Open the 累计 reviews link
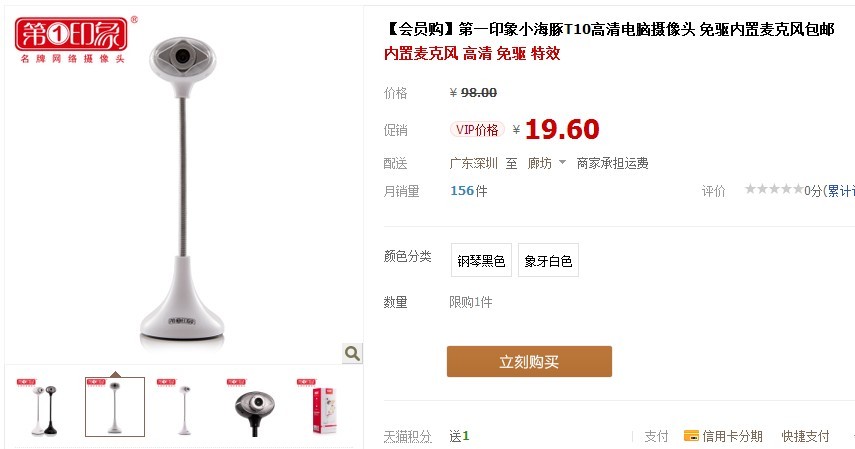855x449 pixels. pos(839,191)
